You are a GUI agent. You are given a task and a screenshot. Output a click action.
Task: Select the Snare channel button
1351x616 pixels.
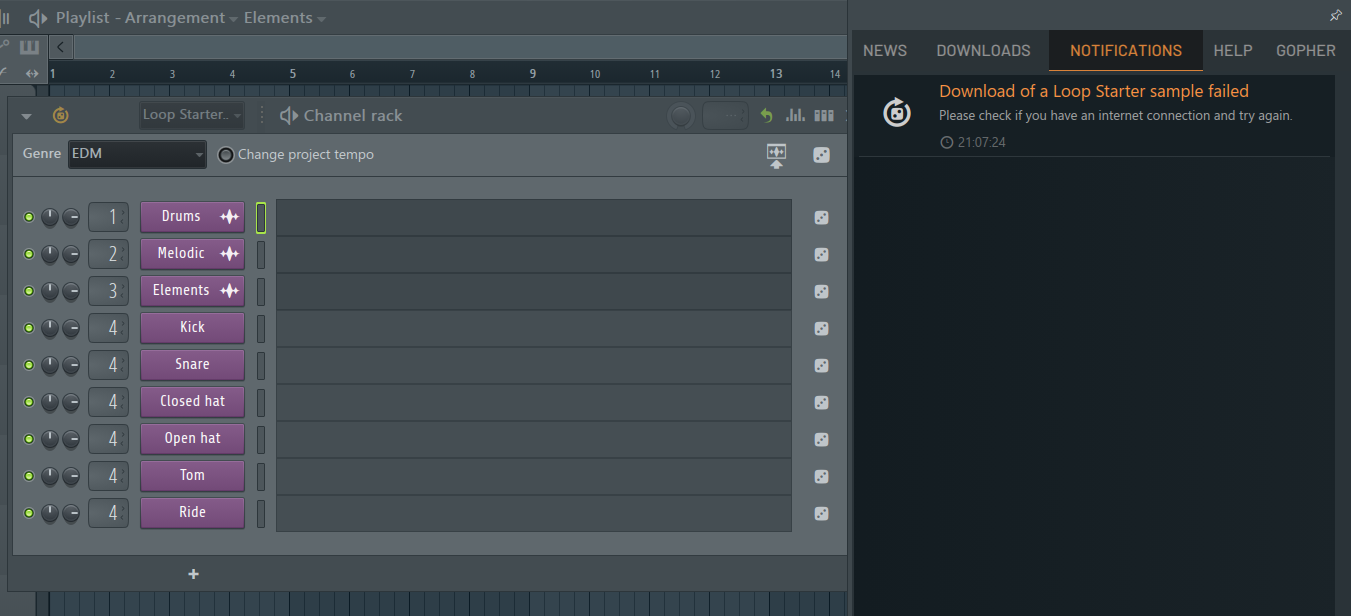click(x=192, y=365)
